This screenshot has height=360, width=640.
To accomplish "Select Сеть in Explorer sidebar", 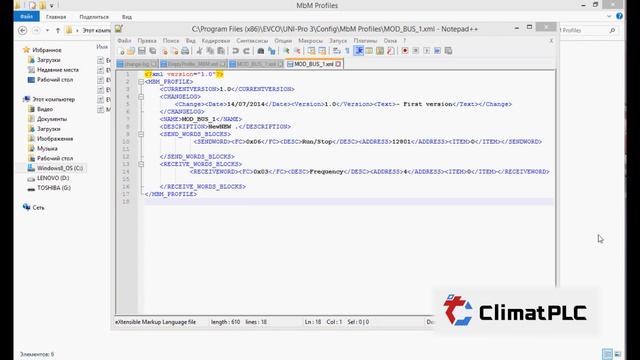I will click(38, 208).
